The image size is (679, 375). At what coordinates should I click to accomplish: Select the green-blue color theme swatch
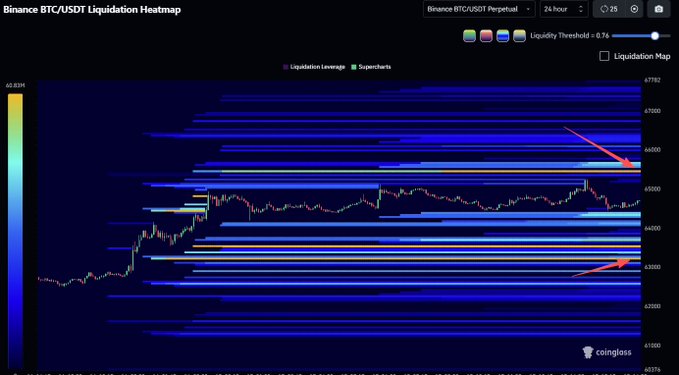[469, 36]
